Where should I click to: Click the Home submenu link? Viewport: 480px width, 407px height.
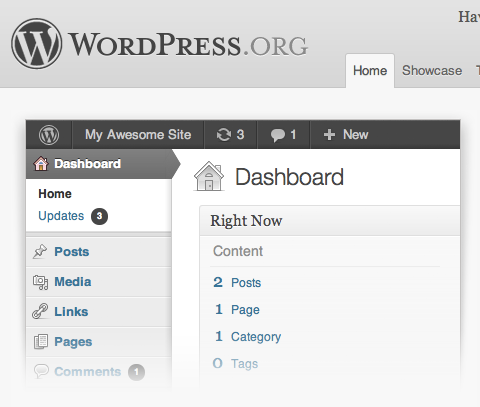[55, 194]
